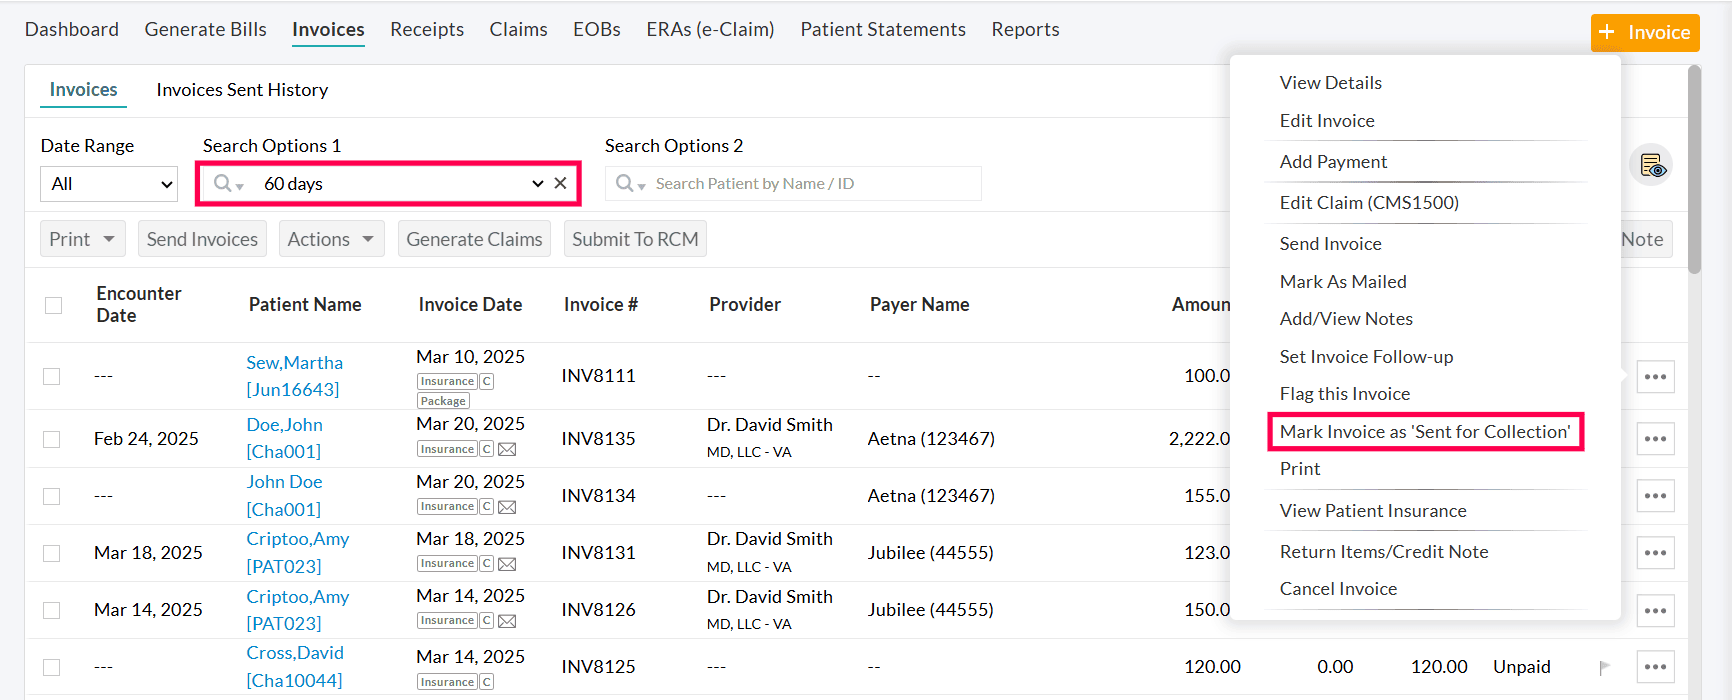Choose 'Mark Invoice as Sent for Collection'
1732x700 pixels.
tap(1424, 432)
